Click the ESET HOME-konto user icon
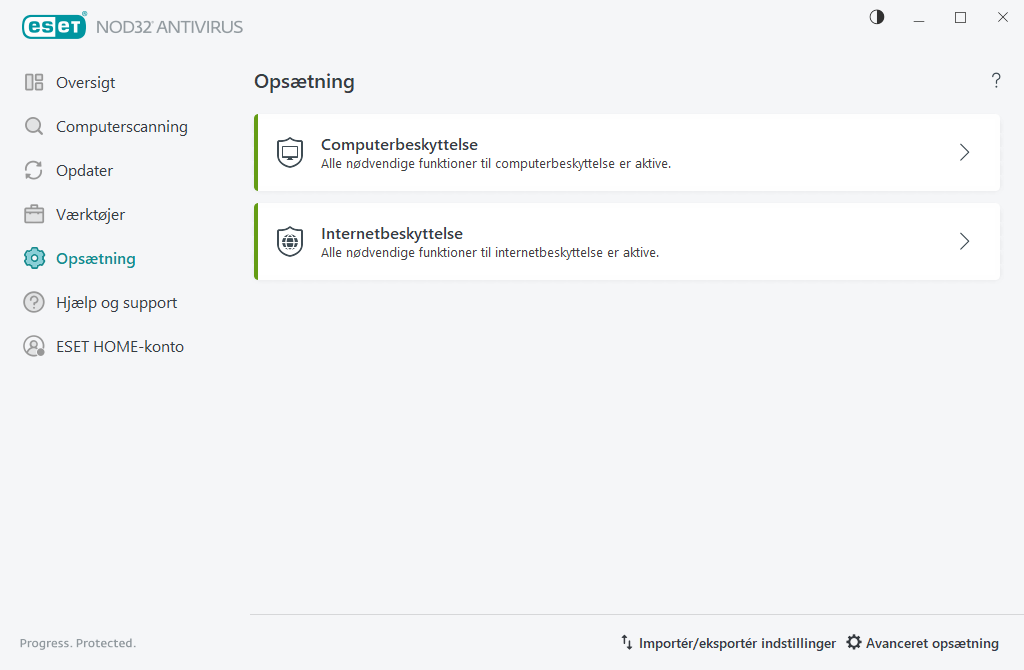 point(34,347)
